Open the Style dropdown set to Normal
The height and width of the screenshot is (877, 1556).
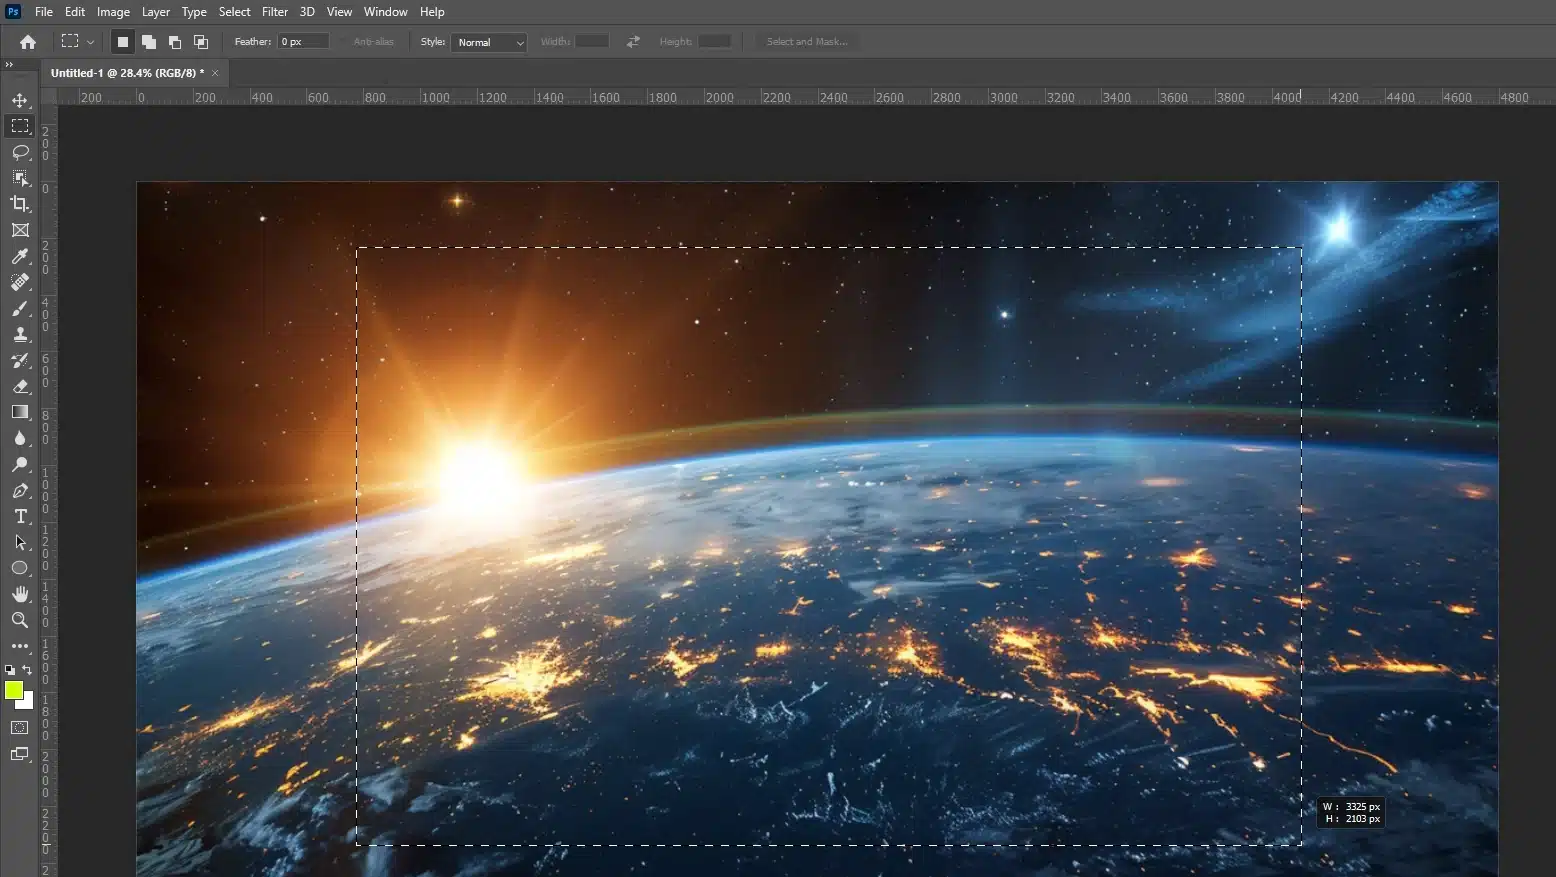pos(489,42)
